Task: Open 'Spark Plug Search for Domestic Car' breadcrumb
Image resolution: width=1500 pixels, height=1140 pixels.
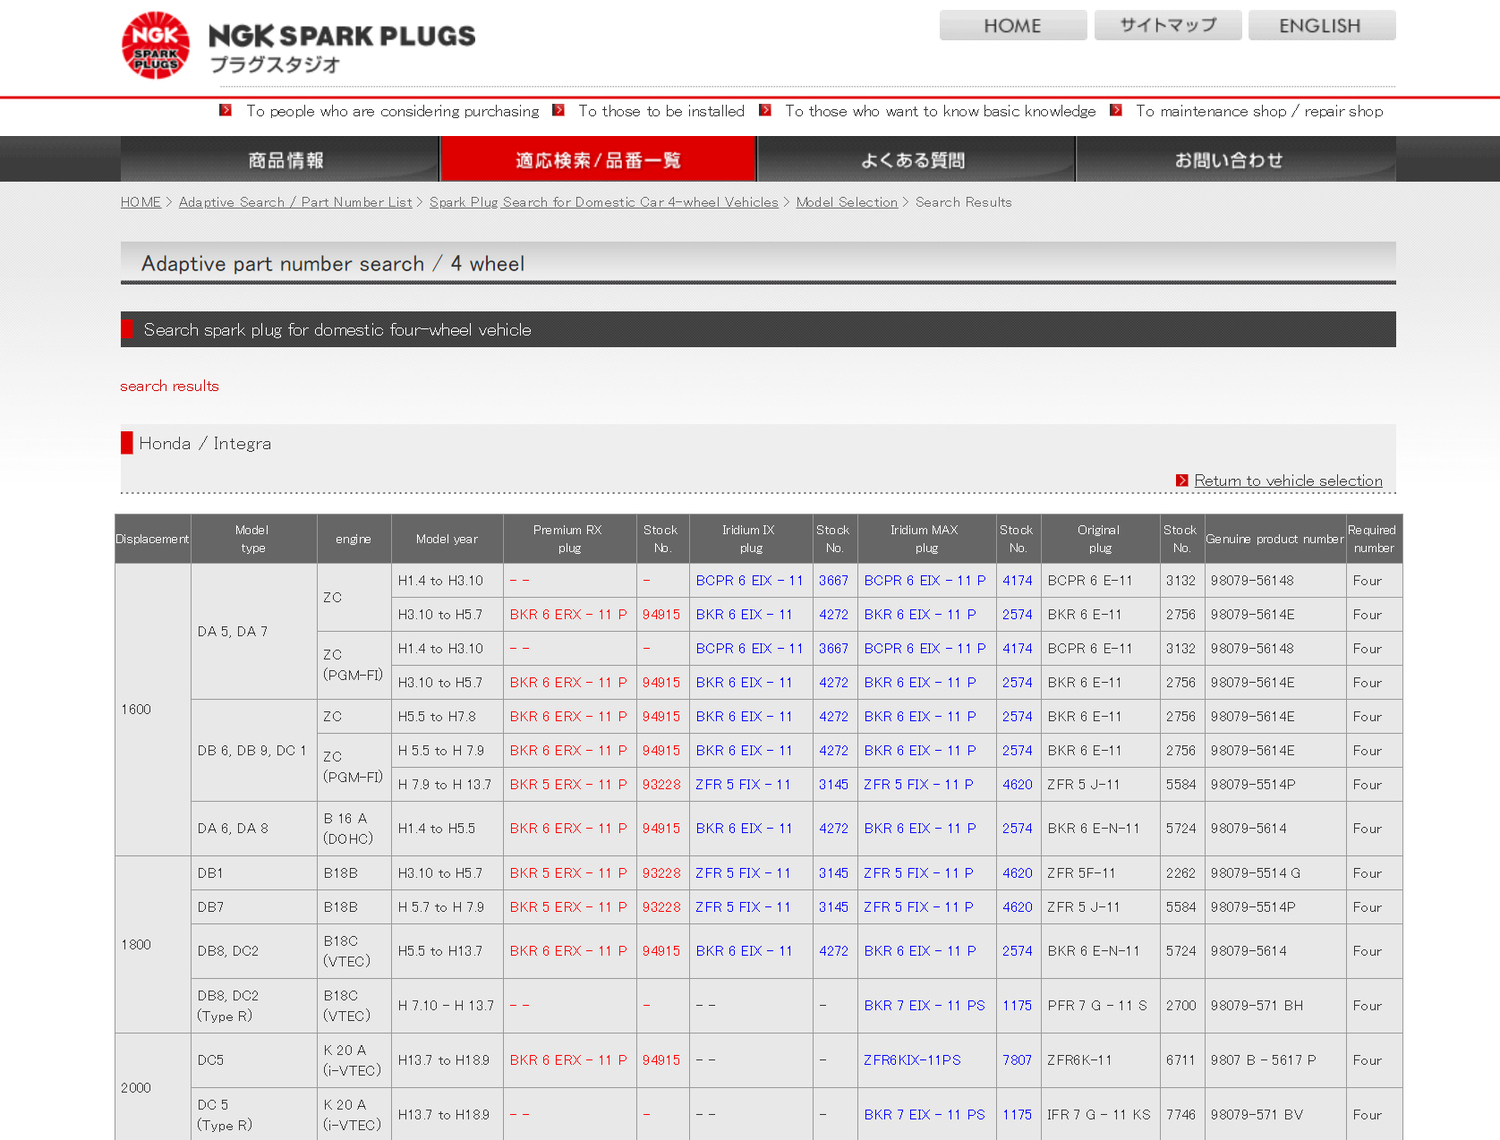Action: point(604,202)
